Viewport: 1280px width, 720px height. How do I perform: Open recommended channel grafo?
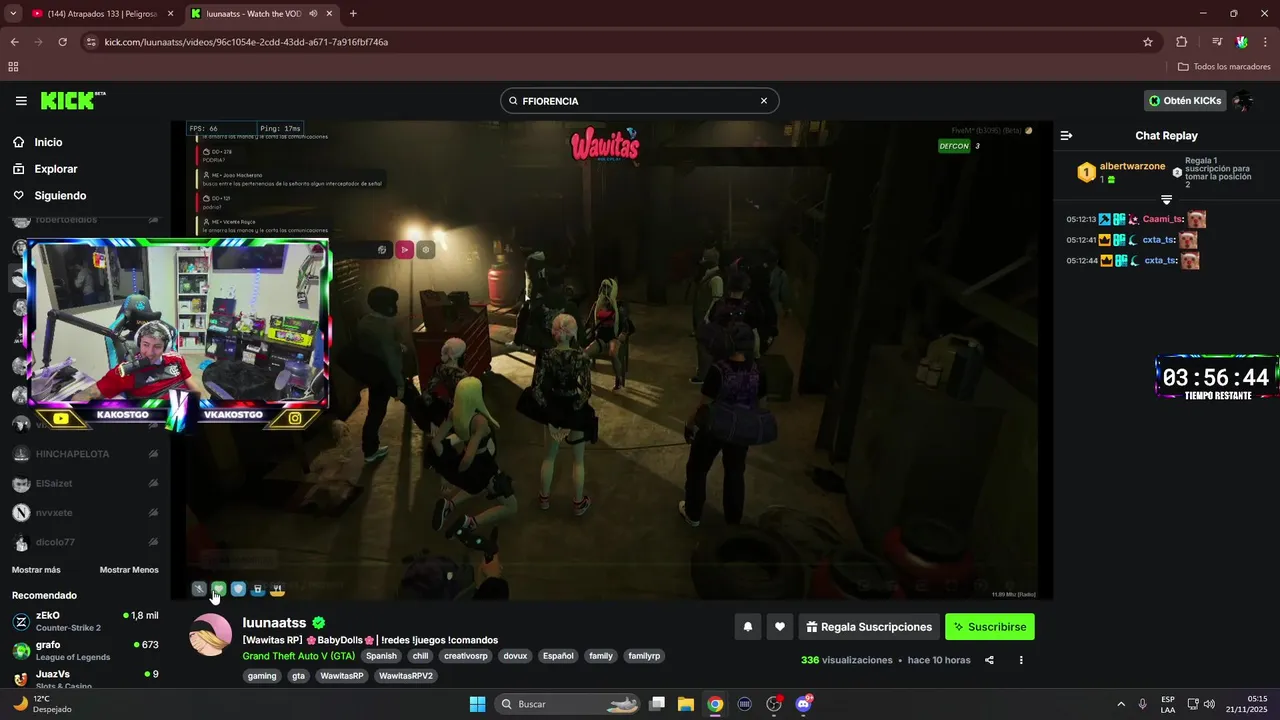pyautogui.click(x=85, y=650)
